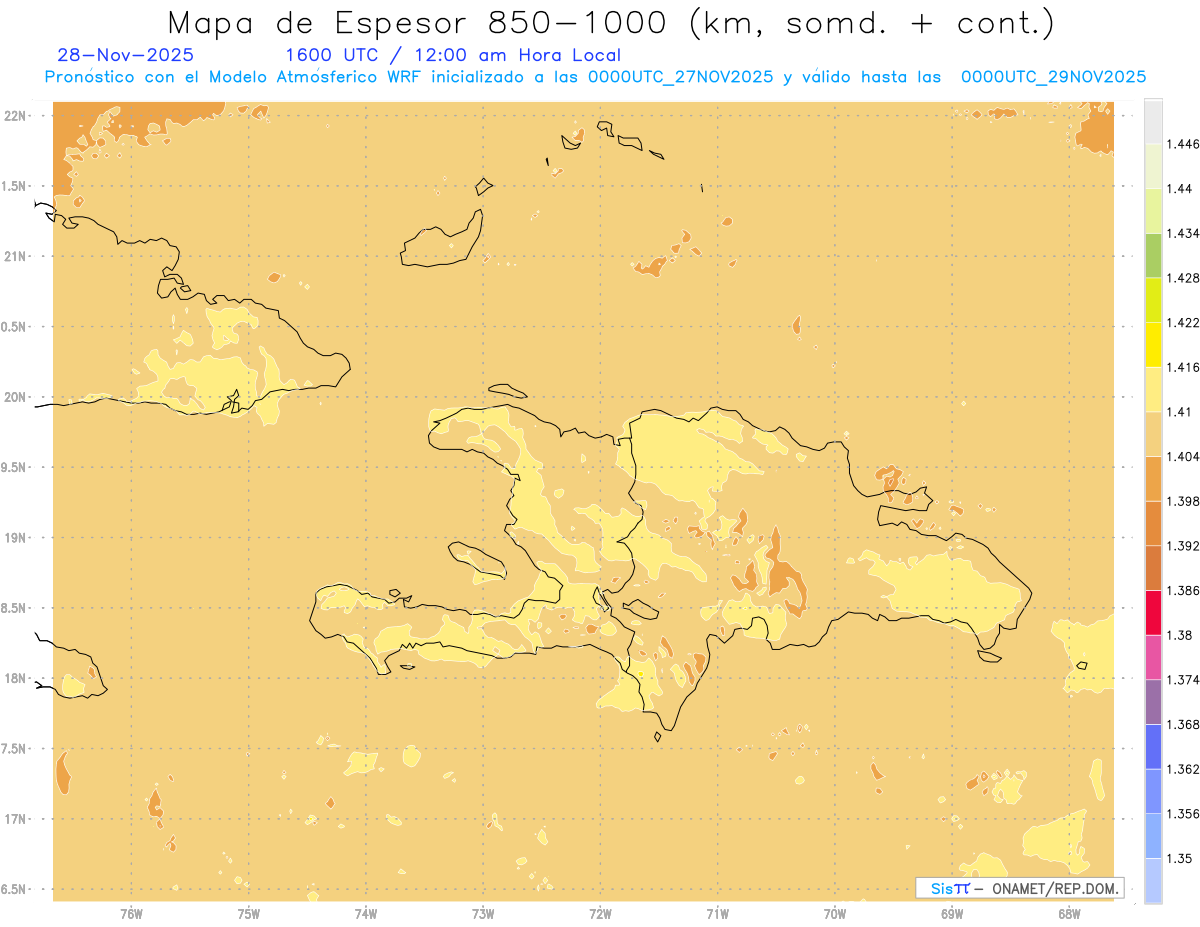Click the 22N latitude label
The width and height of the screenshot is (1200, 927).
(15, 116)
